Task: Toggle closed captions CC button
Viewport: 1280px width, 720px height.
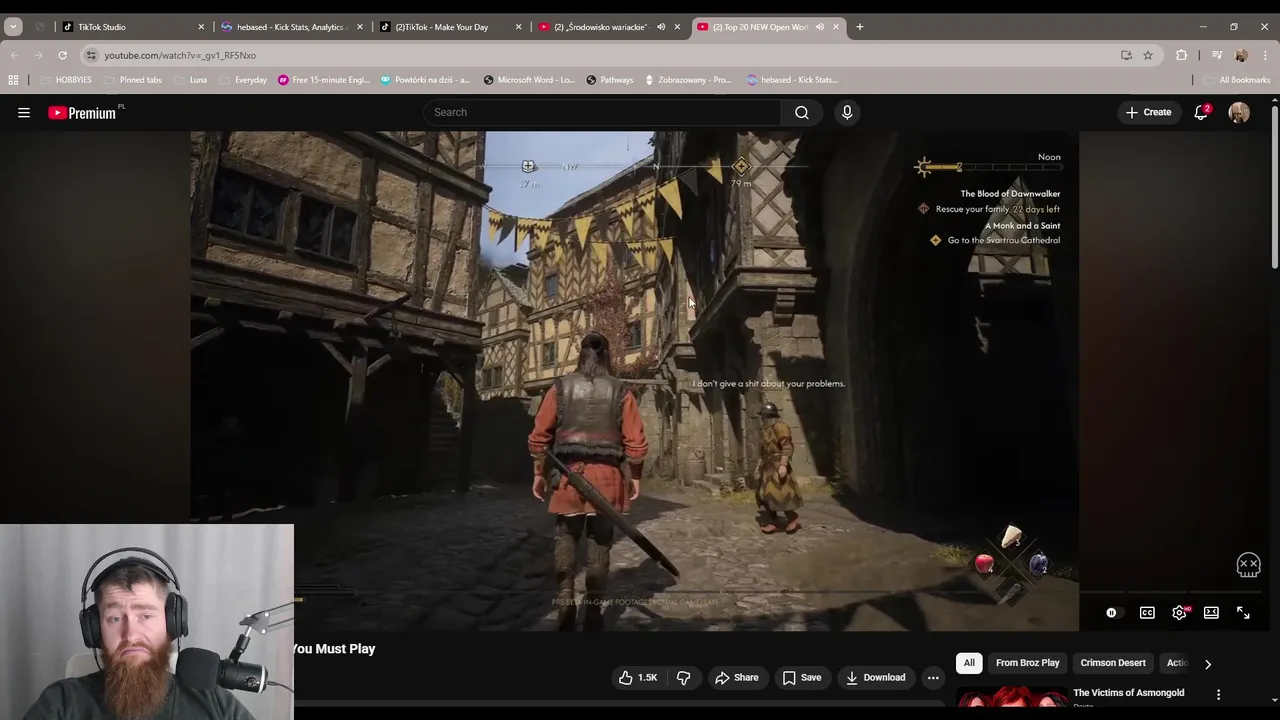Action: pos(1147,612)
